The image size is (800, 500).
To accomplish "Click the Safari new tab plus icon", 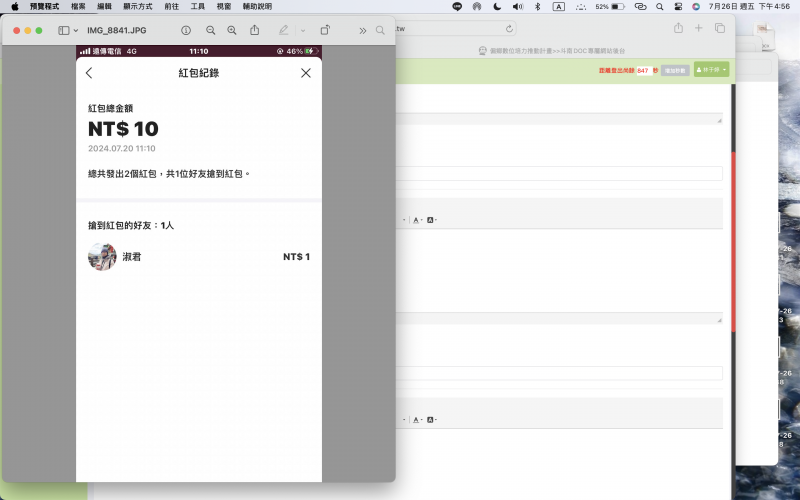I will tap(699, 28).
